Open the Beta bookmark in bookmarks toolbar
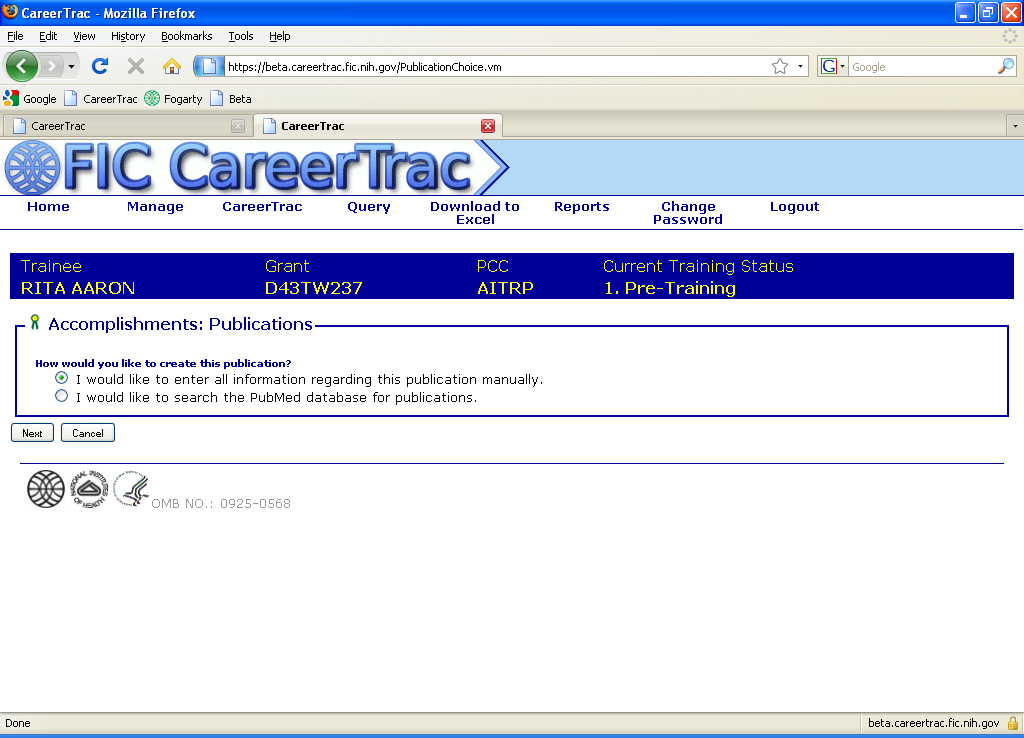 pos(231,99)
